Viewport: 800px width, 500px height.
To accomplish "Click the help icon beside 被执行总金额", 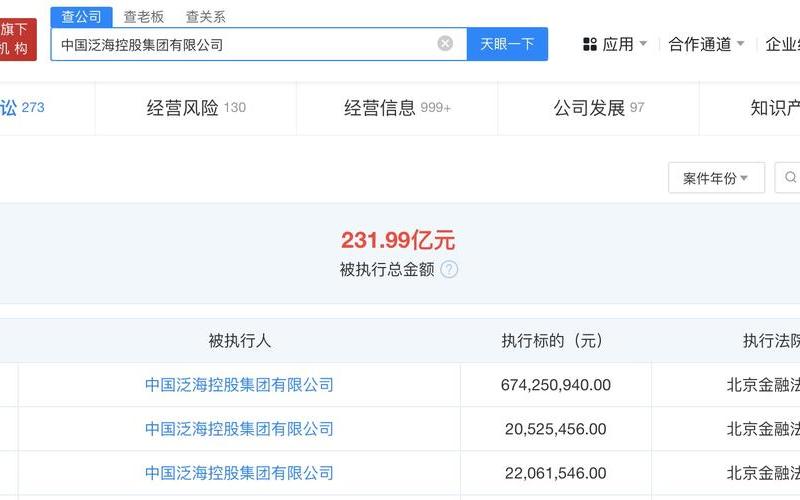I will tap(449, 269).
